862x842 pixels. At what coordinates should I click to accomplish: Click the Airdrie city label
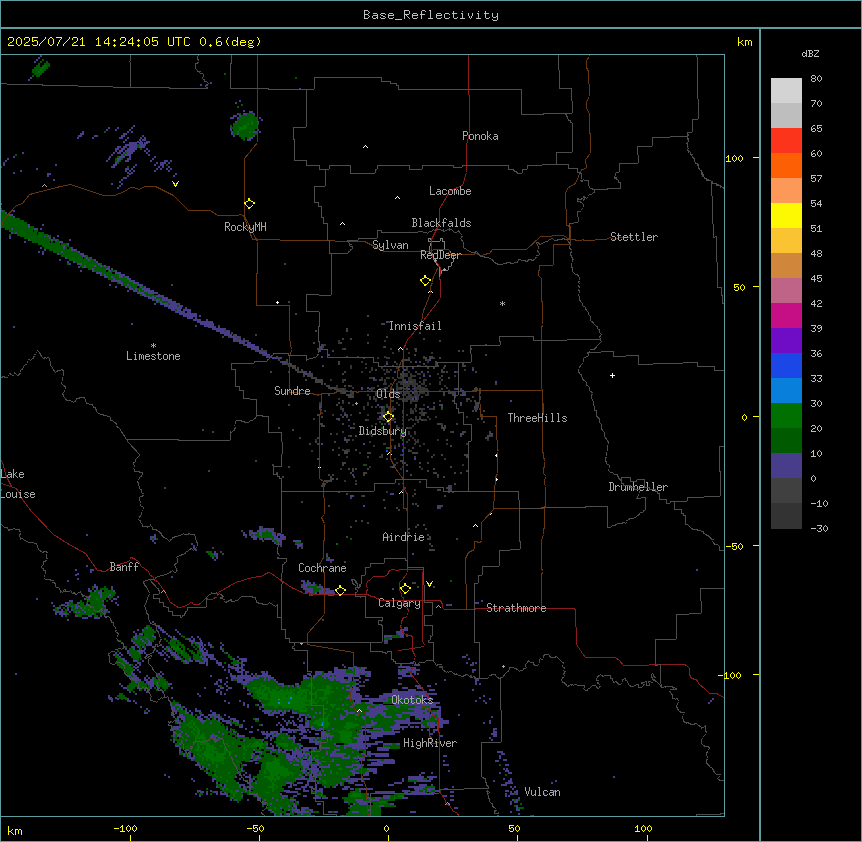[x=403, y=537]
